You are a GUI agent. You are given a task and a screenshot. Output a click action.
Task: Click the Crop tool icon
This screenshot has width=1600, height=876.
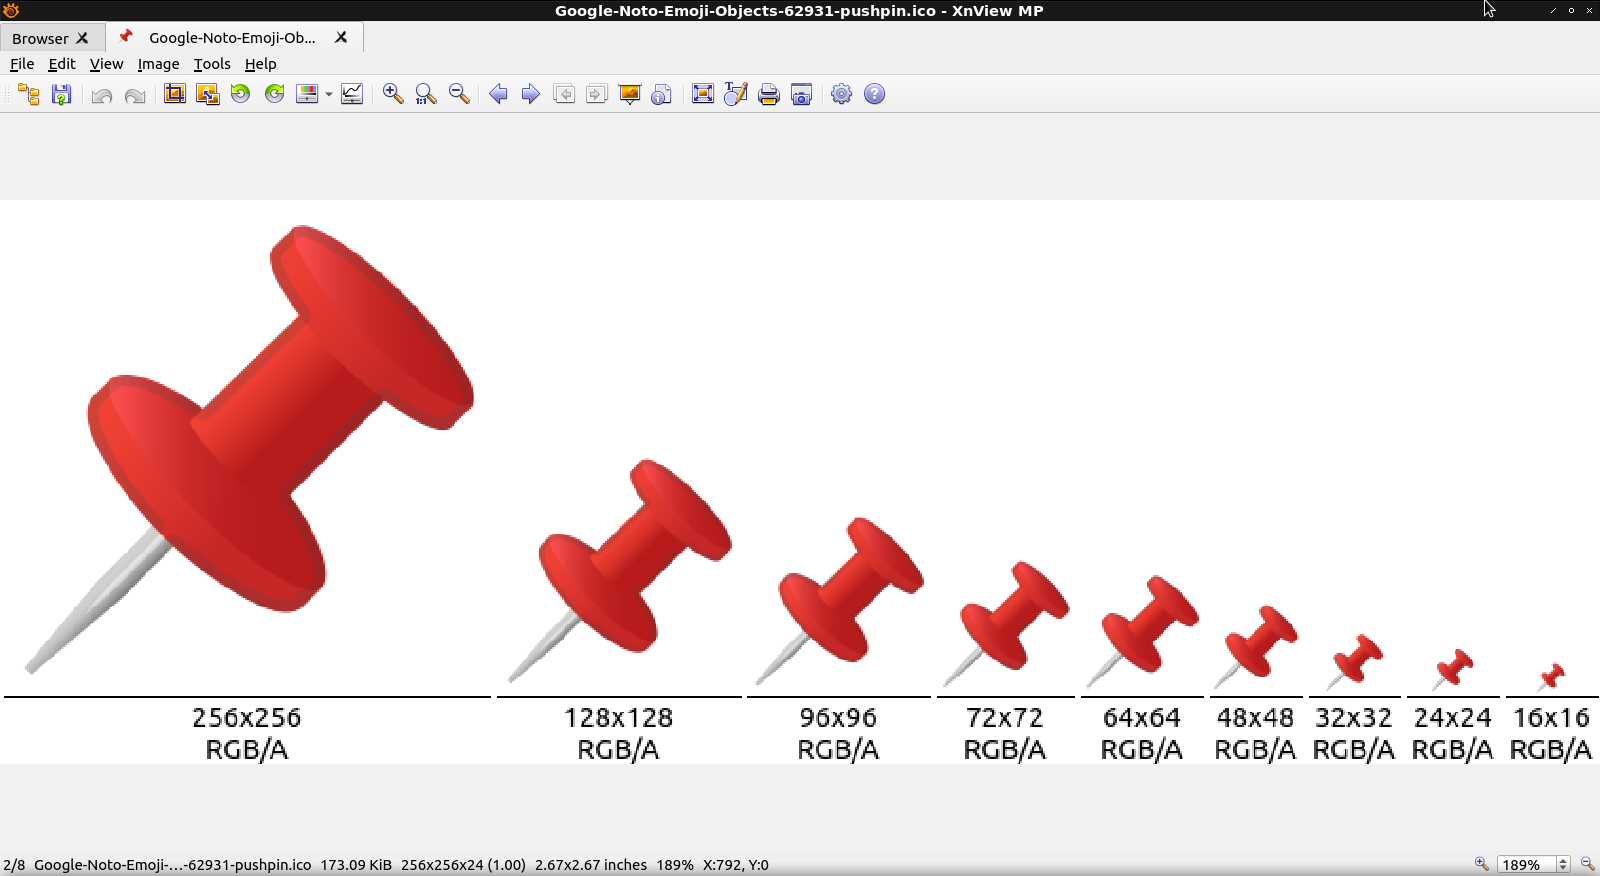pos(175,94)
